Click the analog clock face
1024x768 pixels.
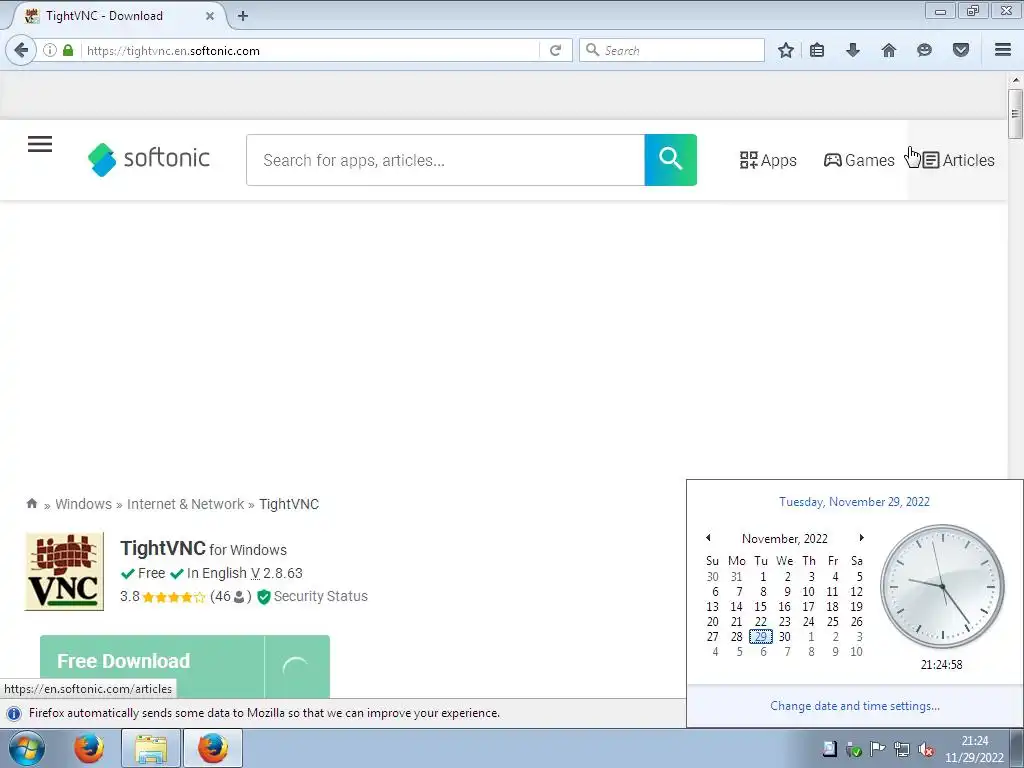942,586
